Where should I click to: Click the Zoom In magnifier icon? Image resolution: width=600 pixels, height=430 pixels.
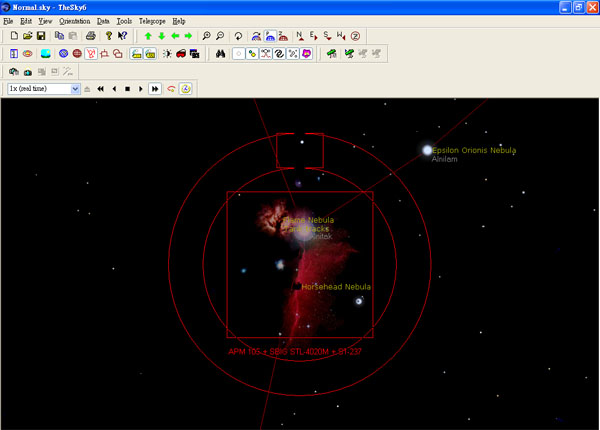[x=206, y=36]
